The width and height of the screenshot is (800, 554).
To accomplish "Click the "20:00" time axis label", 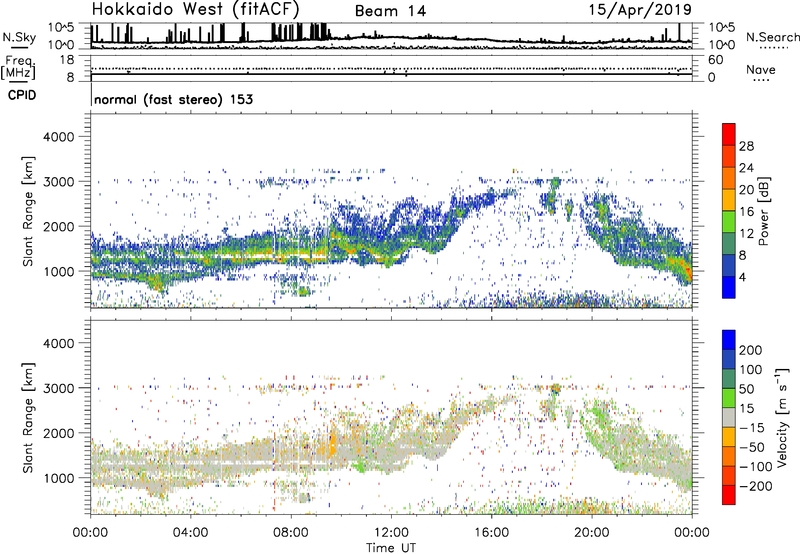I will (x=592, y=533).
